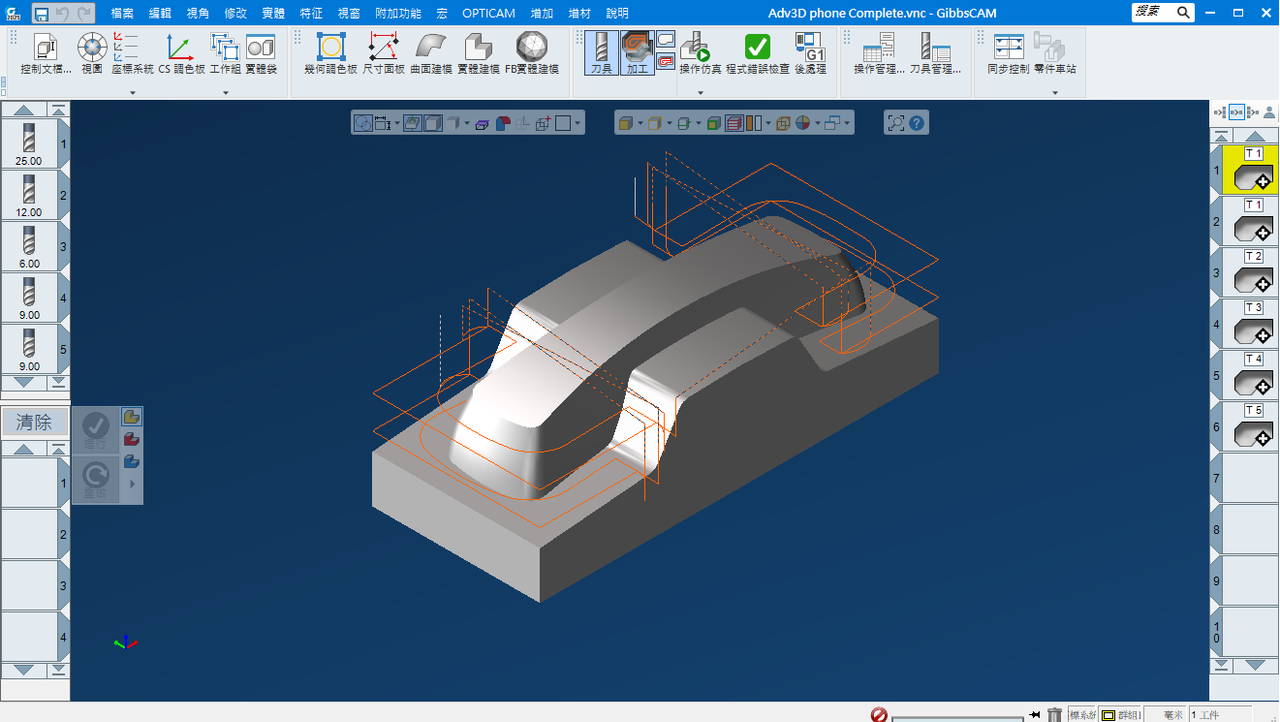Open 刀具管理 tool manager
The height and width of the screenshot is (722, 1280).
[935, 54]
